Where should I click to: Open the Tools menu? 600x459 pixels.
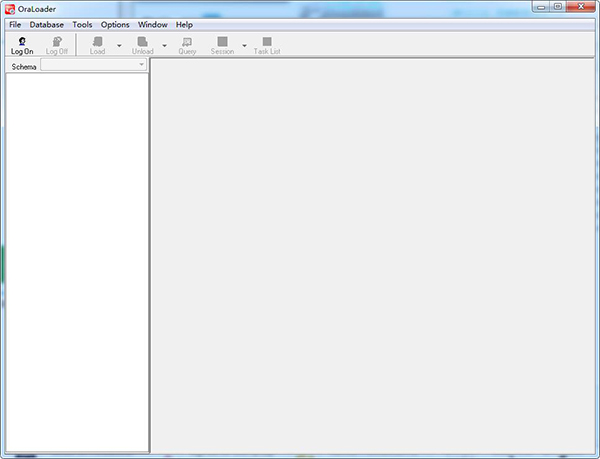82,24
